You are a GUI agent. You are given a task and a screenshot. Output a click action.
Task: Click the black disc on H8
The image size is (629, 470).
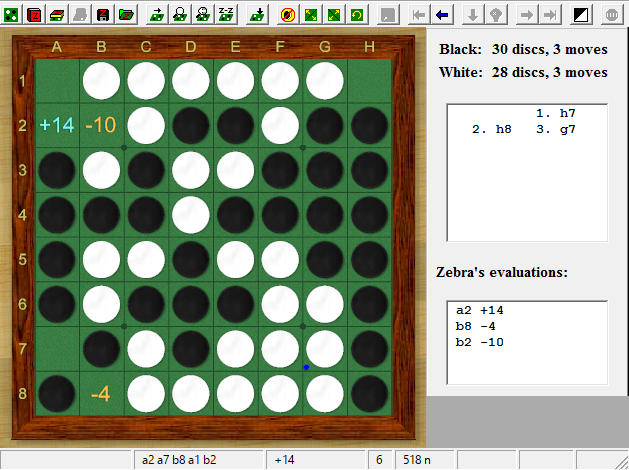[x=369, y=394]
